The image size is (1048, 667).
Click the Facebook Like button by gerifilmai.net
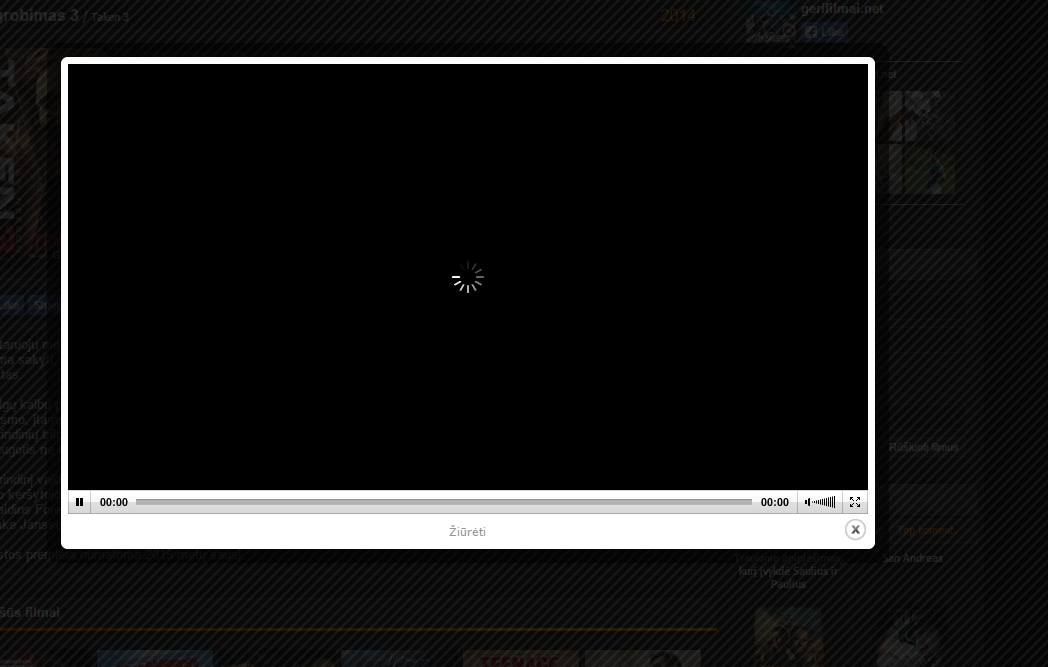pyautogui.click(x=825, y=31)
